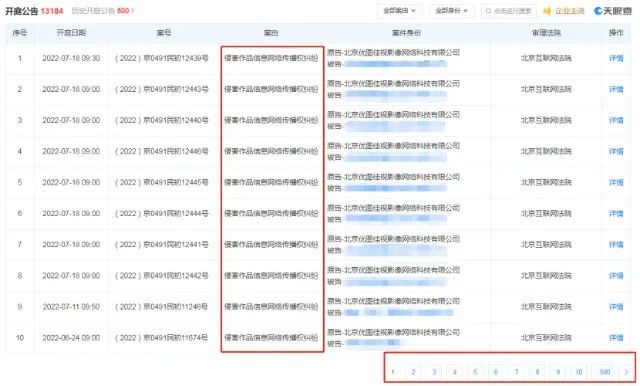This screenshot has width=640, height=386.
Task: Open 详情 for case 京0491民初12445号
Action: (x=616, y=182)
